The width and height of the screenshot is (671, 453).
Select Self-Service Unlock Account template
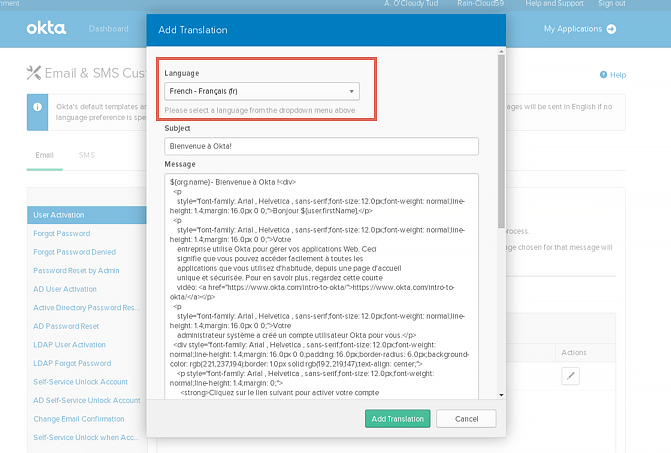tap(80, 382)
